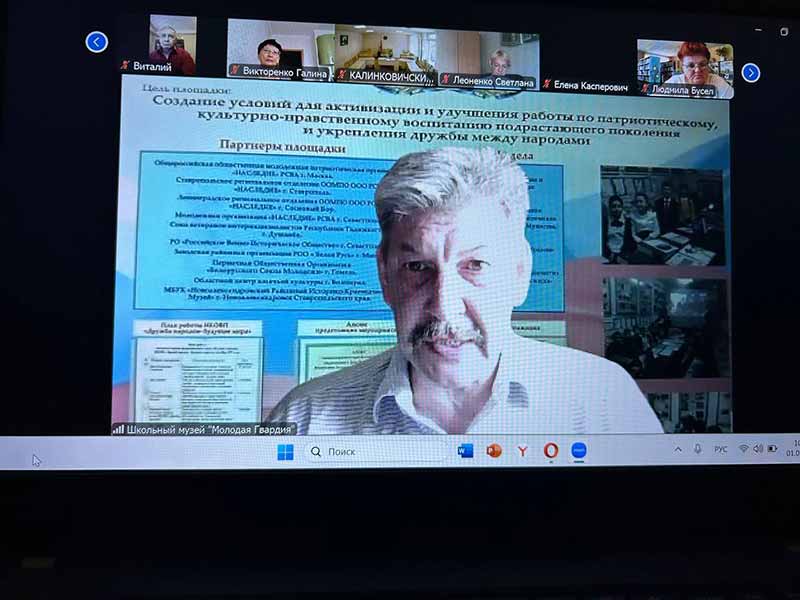Click the Елена Касперович name label
The width and height of the screenshot is (800, 600).
(x=591, y=86)
